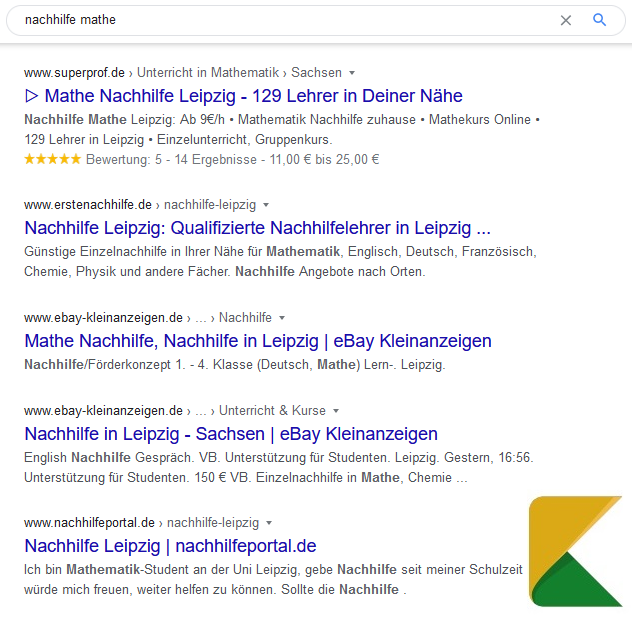The image size is (632, 617).
Task: Clear the search box with X icon
Action: point(565,20)
